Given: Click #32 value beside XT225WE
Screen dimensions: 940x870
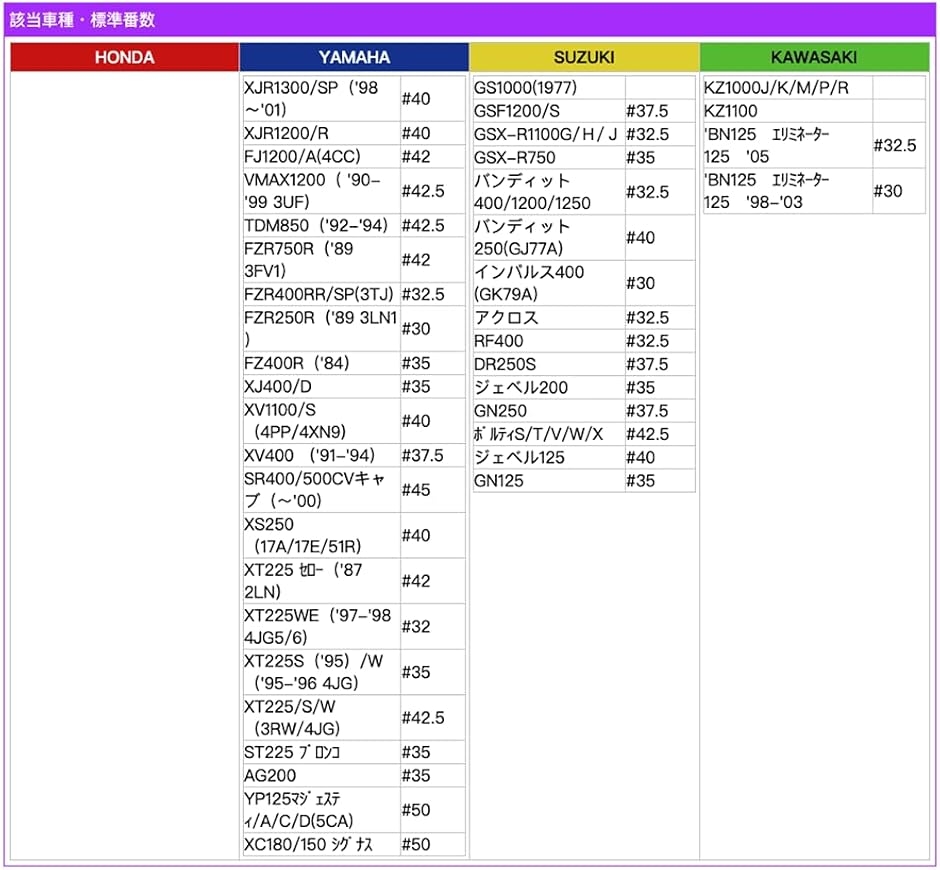Looking at the screenshot, I should click(416, 627).
